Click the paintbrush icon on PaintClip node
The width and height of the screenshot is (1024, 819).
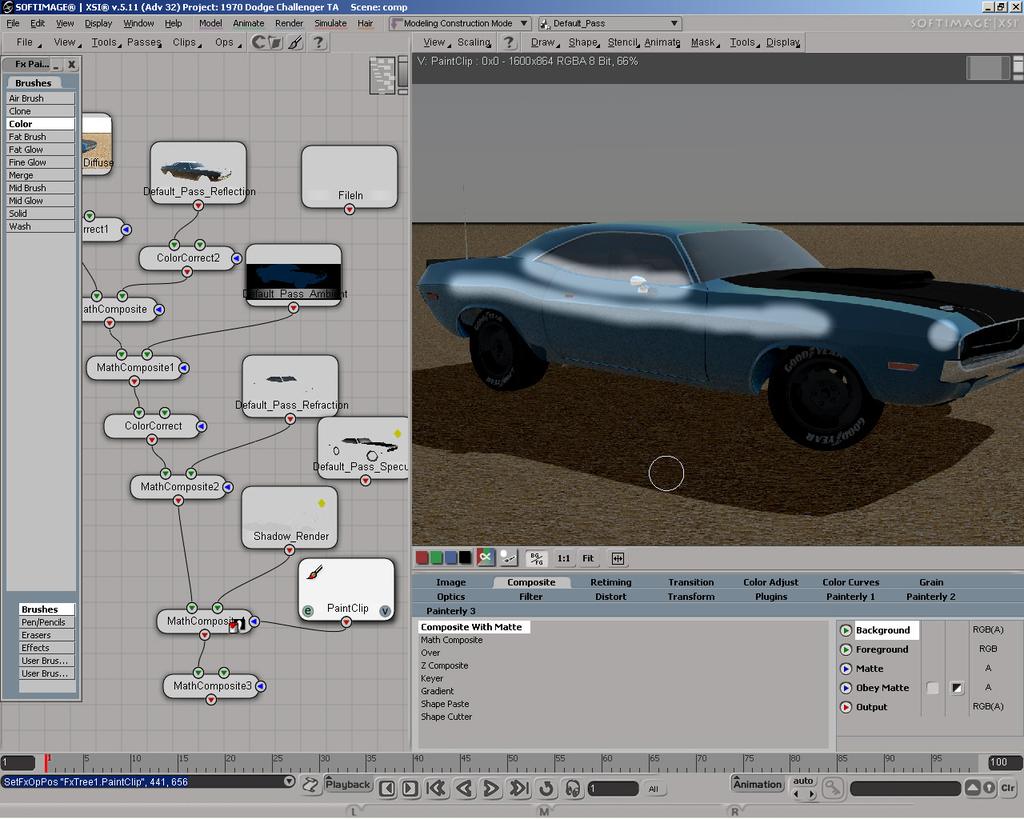(x=315, y=573)
